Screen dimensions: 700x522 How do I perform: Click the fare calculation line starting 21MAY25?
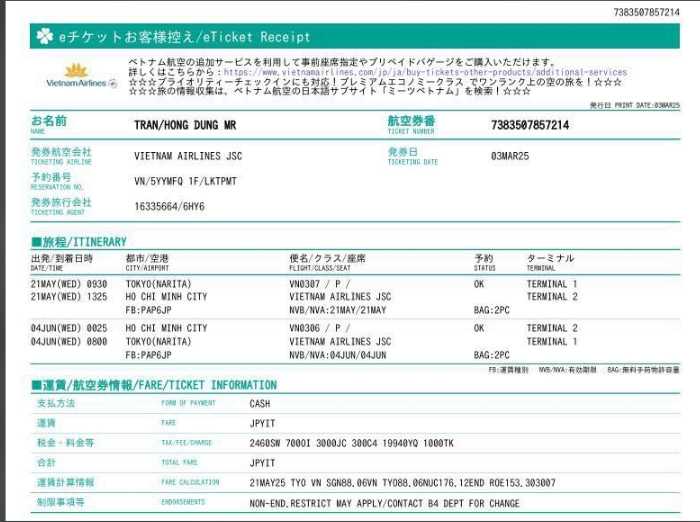coord(402,482)
